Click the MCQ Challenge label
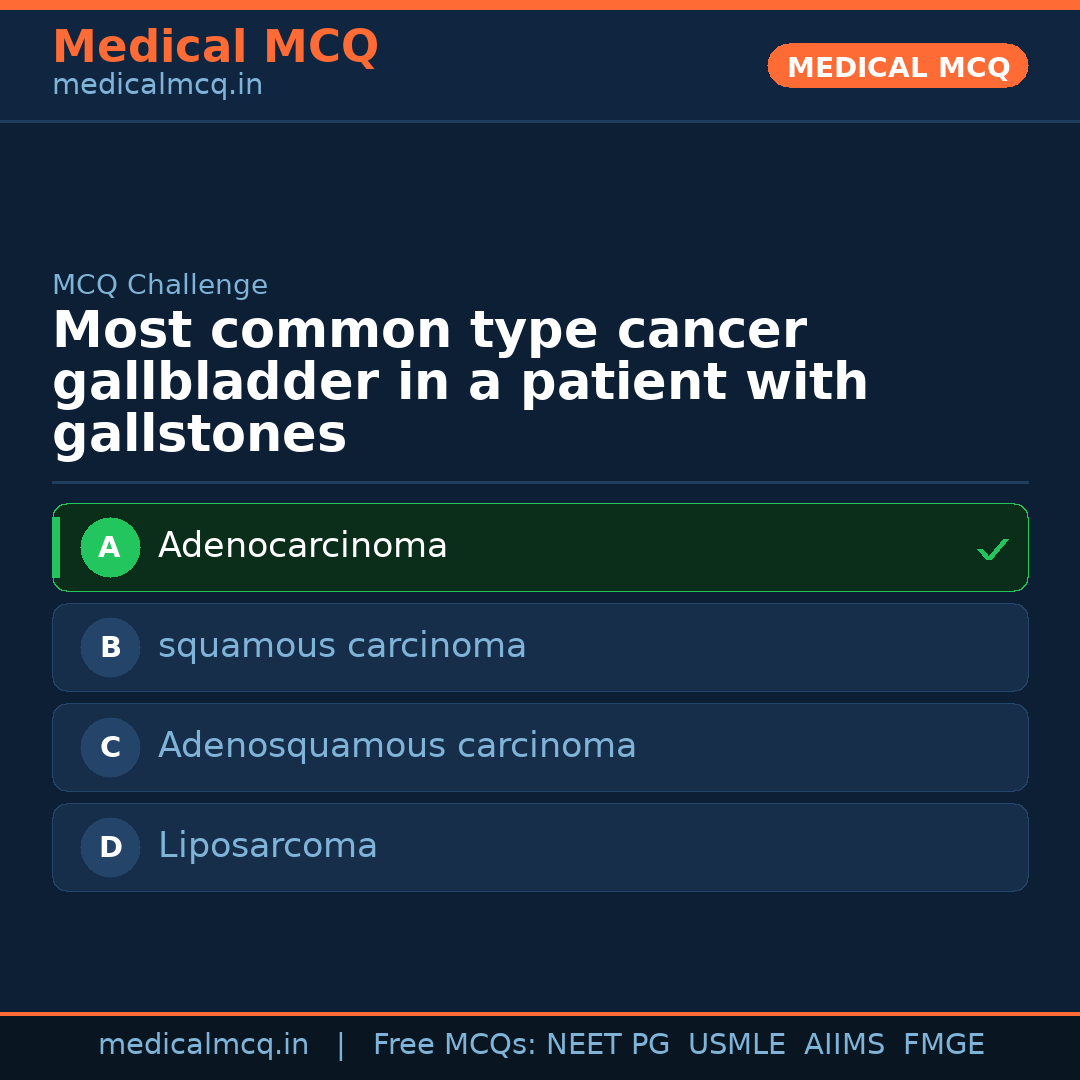This screenshot has height=1080, width=1080. click(160, 285)
